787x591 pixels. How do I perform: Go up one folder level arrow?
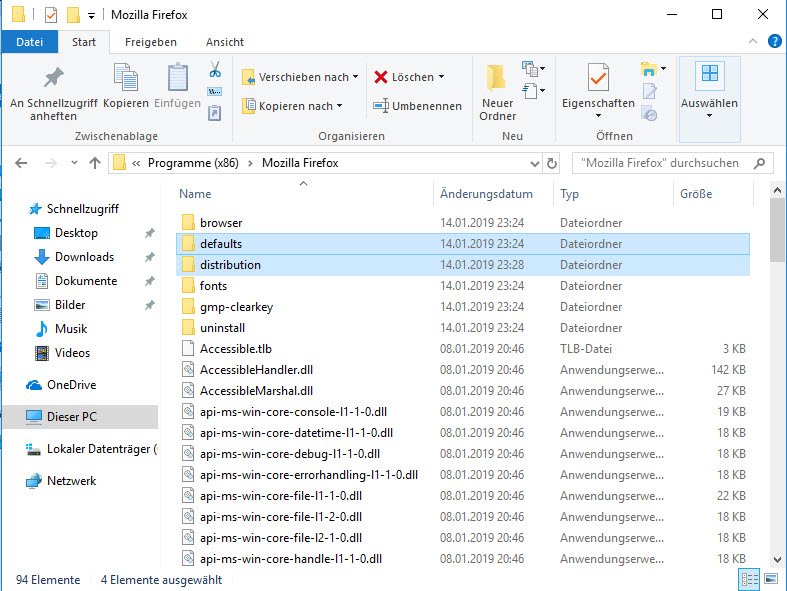point(95,163)
